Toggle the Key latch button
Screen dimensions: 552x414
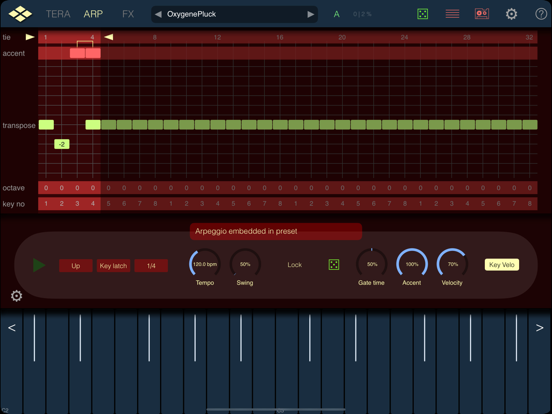point(113,266)
